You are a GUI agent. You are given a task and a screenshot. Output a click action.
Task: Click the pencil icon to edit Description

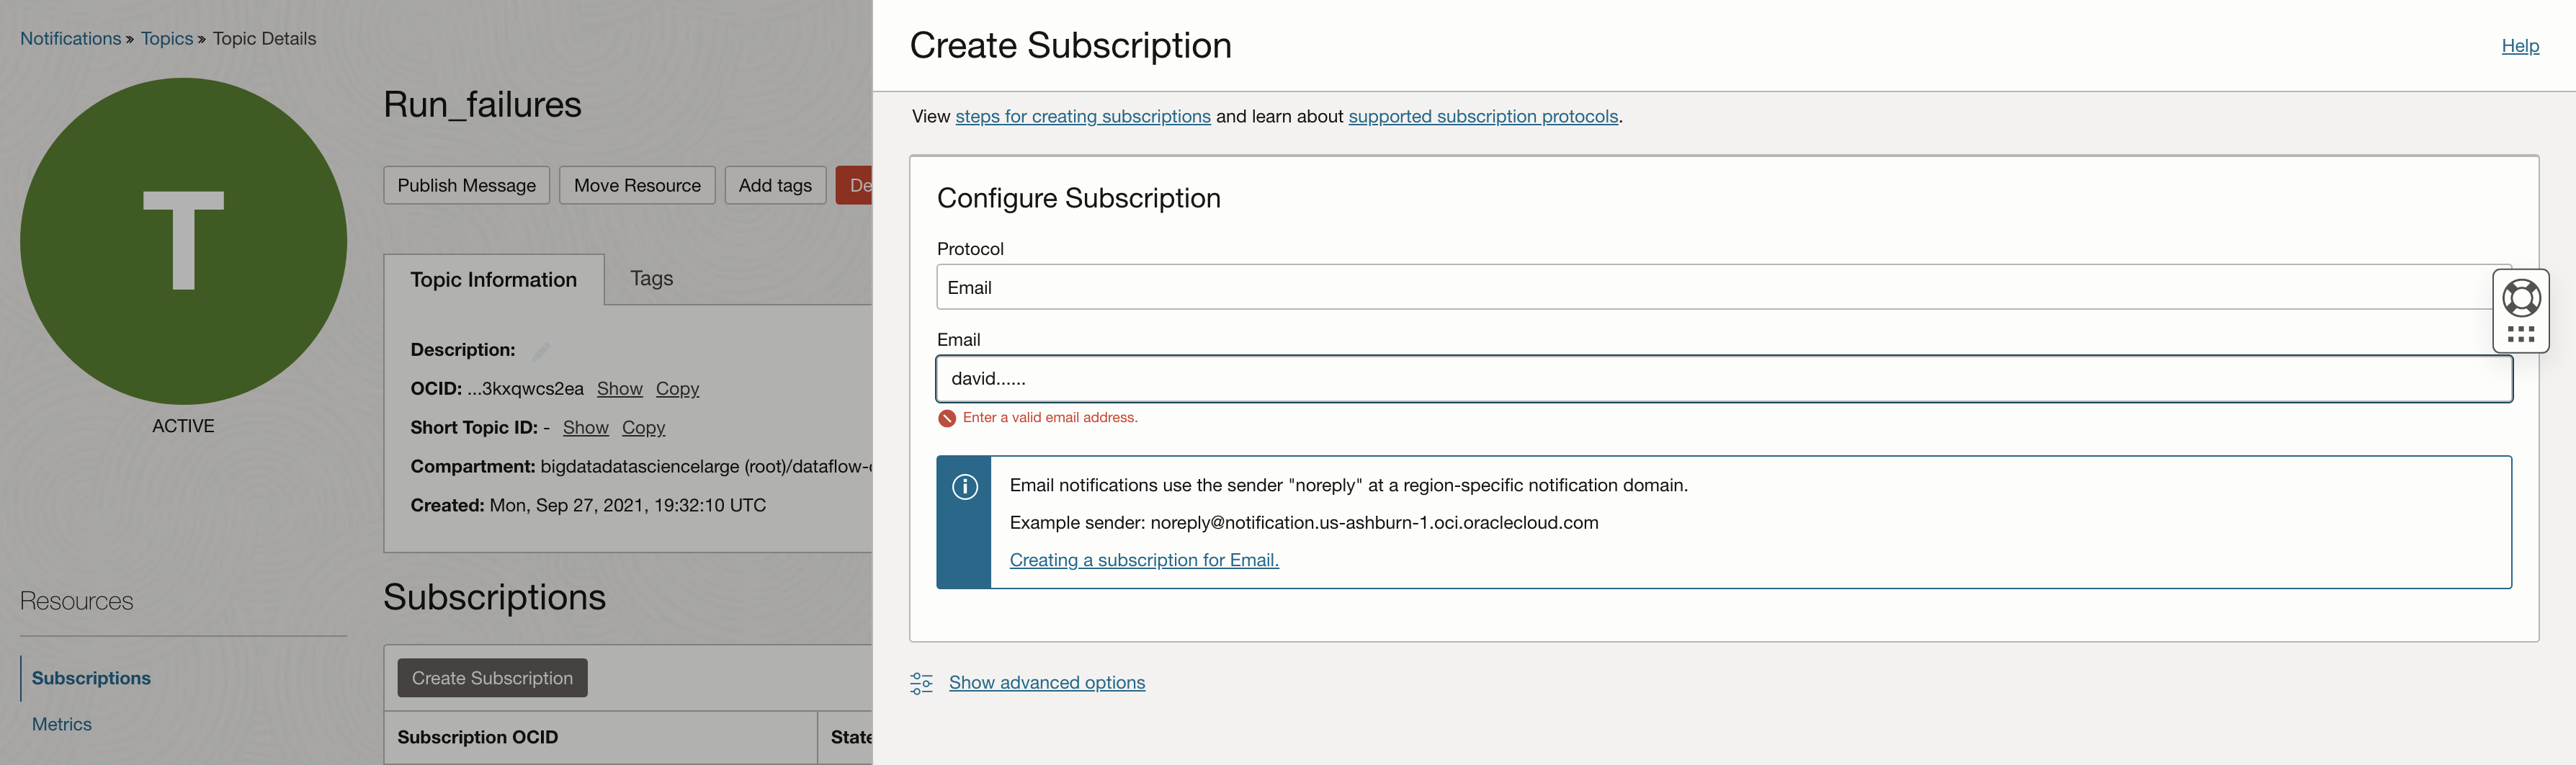(540, 350)
